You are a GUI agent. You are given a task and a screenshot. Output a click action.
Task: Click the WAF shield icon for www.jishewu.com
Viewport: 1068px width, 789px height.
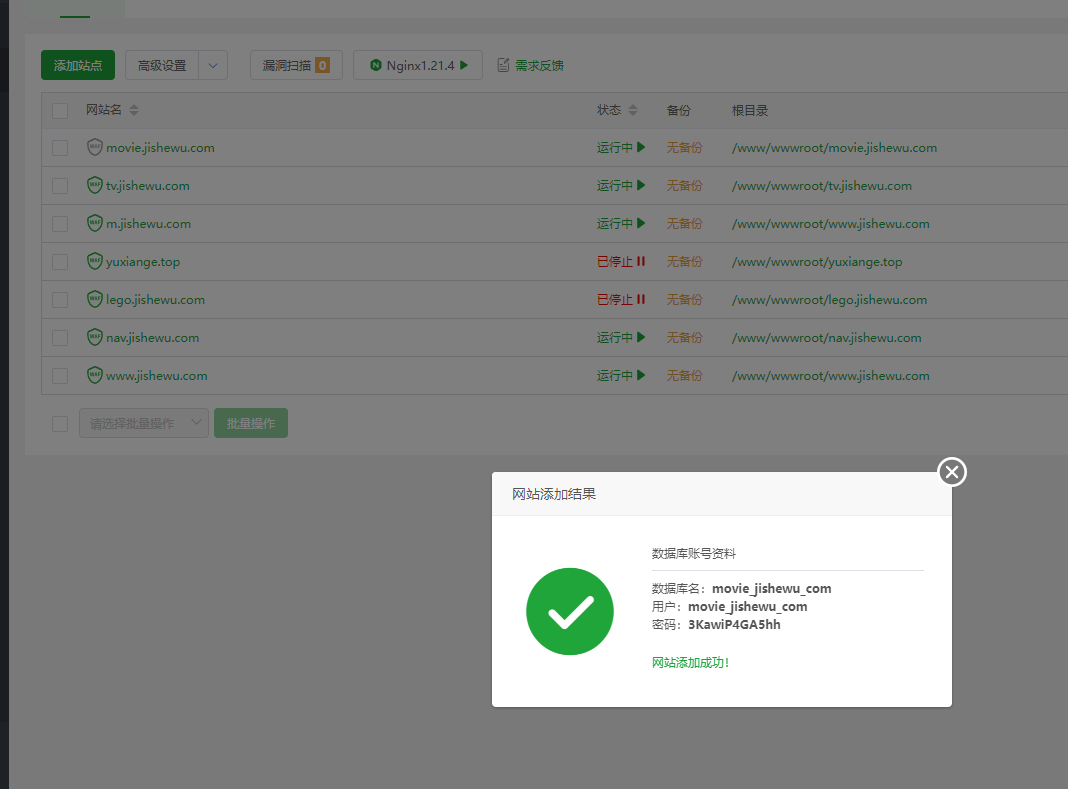[95, 375]
